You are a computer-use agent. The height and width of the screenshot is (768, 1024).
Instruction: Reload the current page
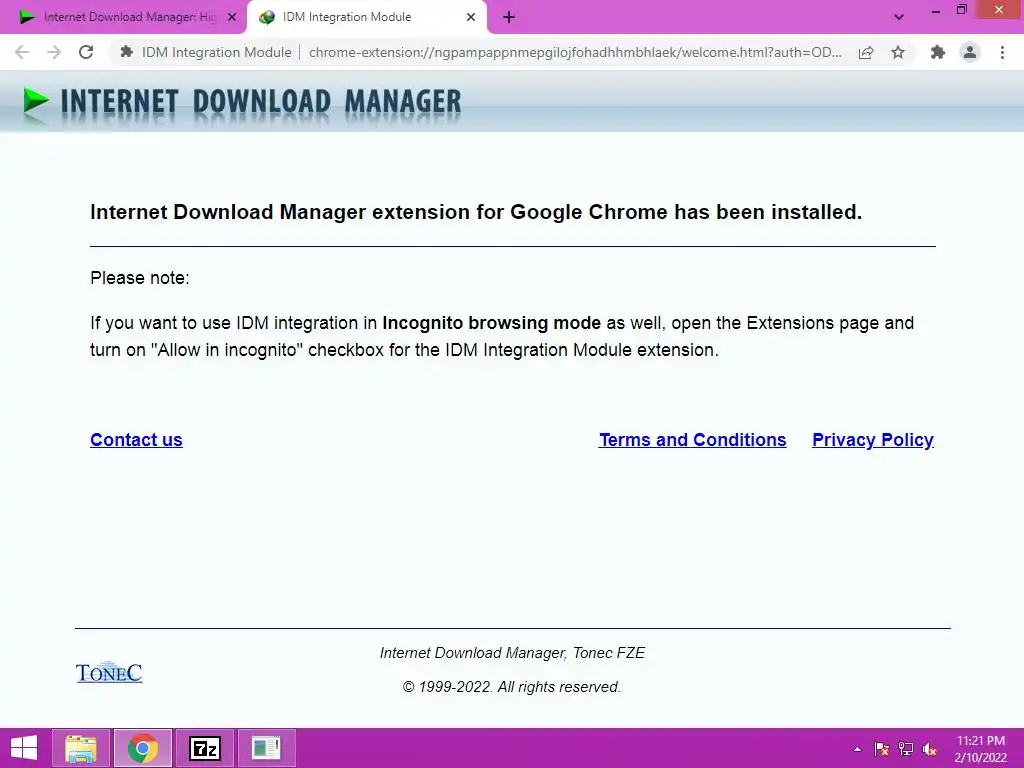[86, 52]
